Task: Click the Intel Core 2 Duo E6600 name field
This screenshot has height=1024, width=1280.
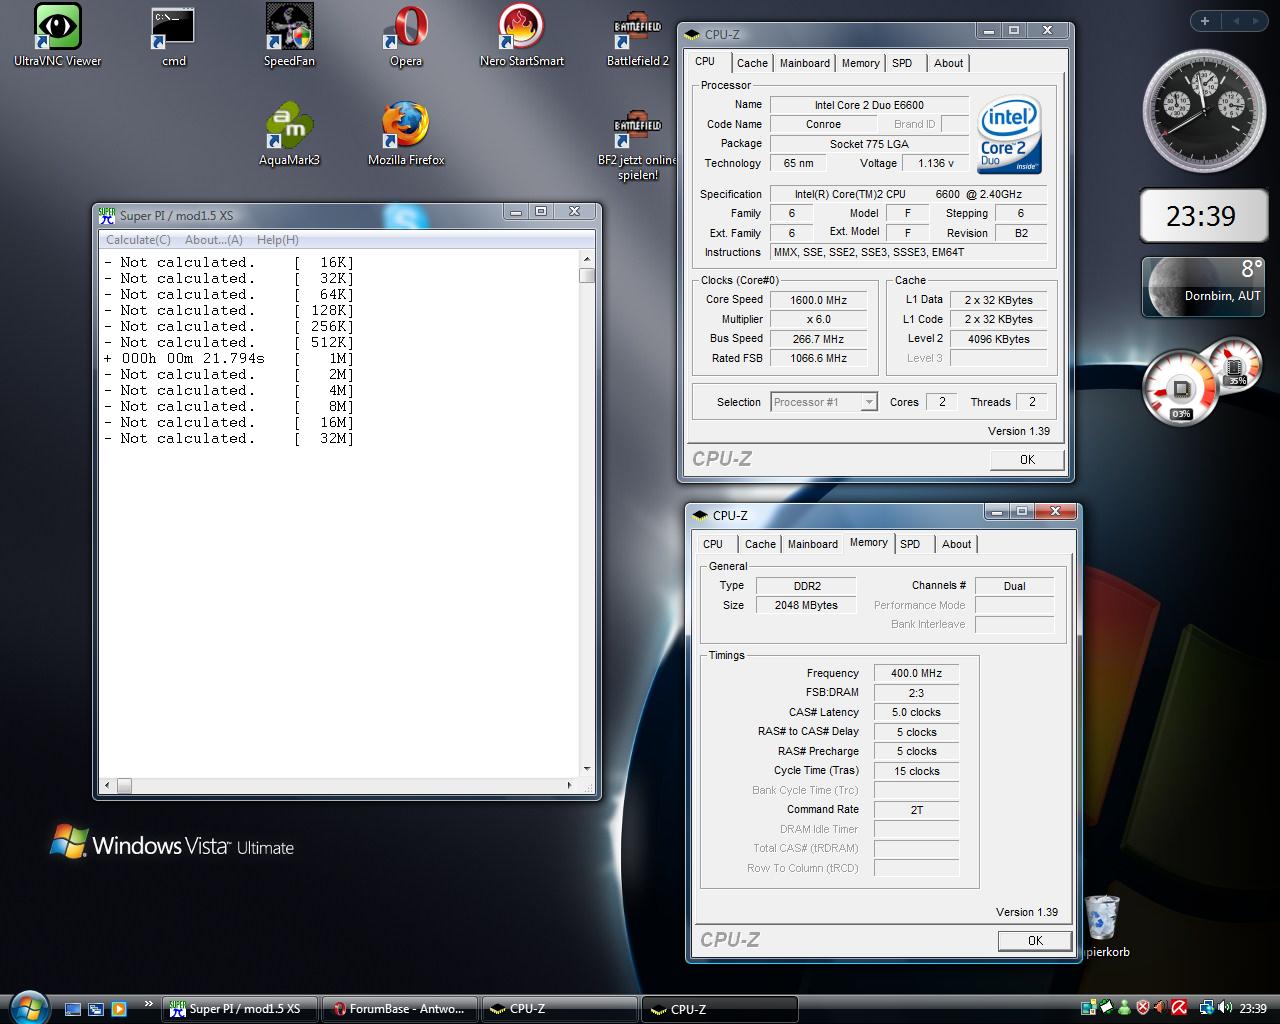Action: coord(869,105)
